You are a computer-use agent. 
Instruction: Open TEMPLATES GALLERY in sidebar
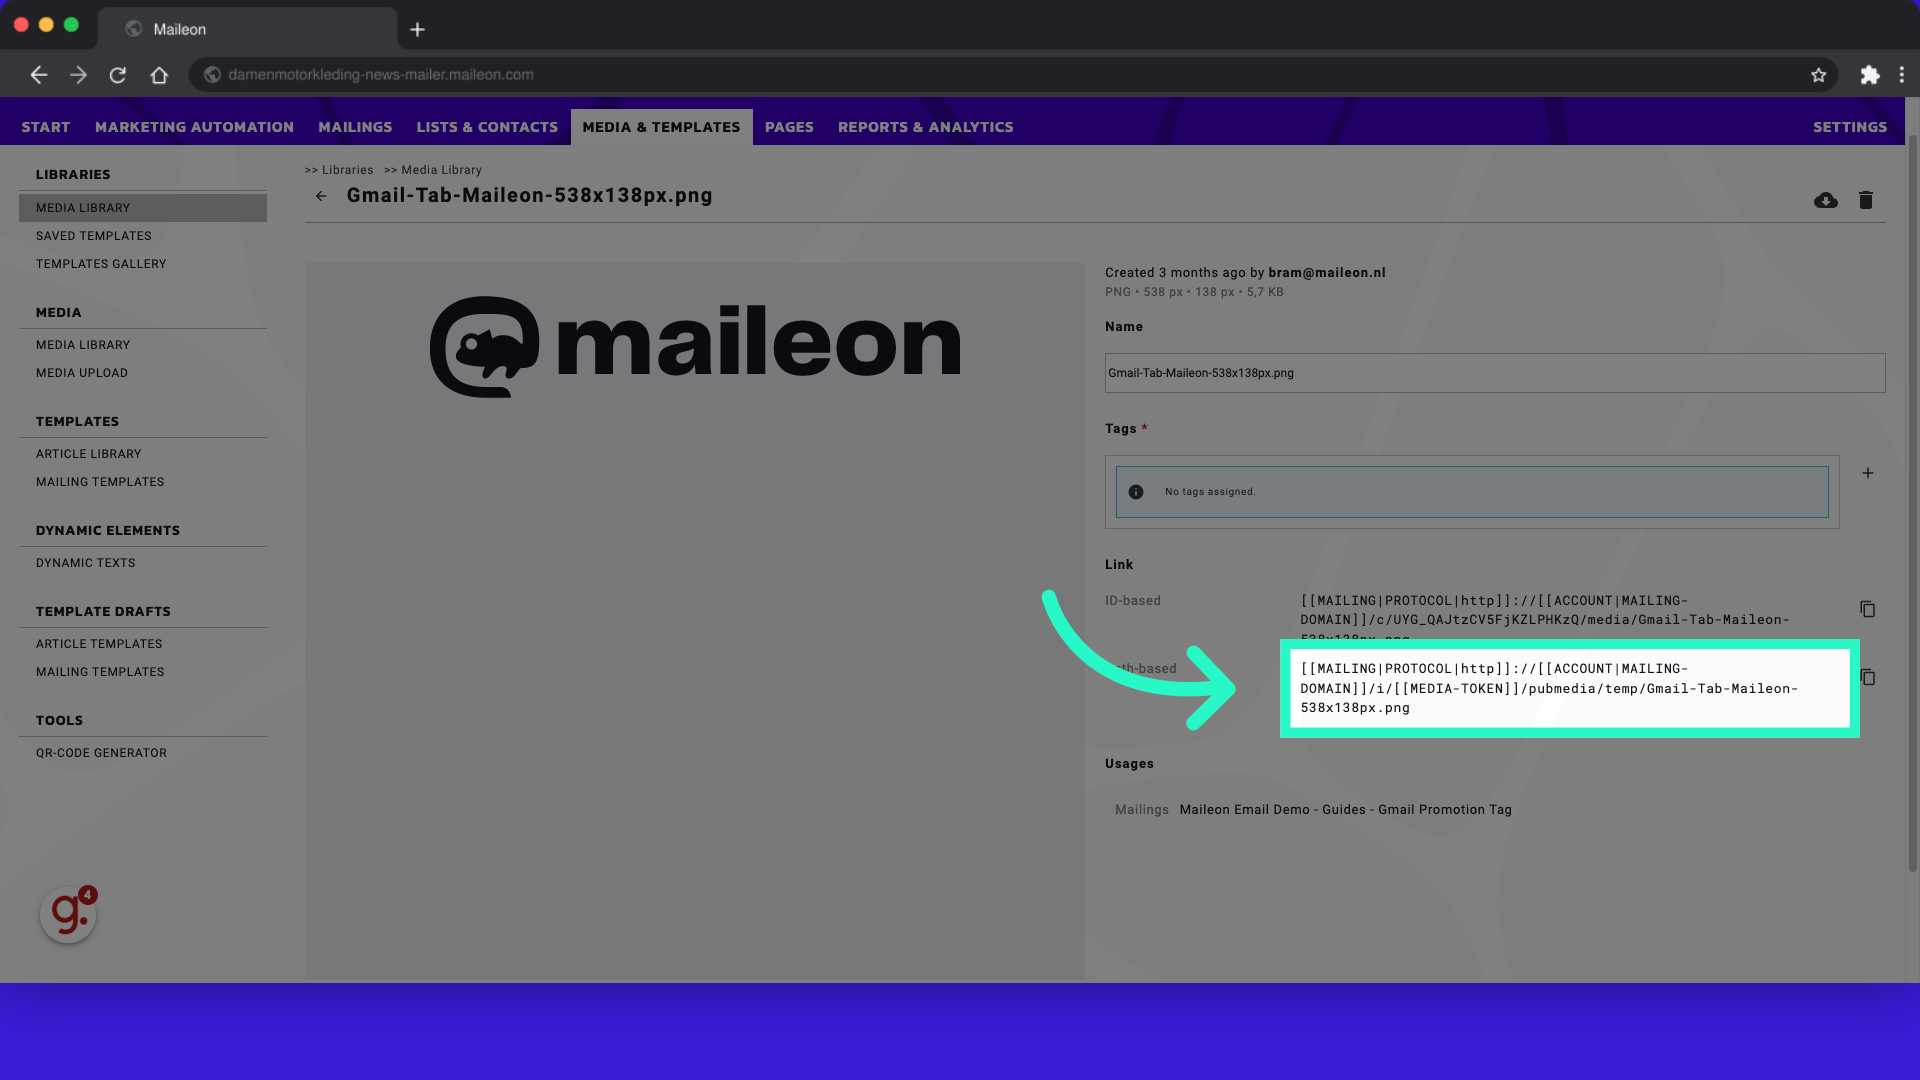click(x=101, y=264)
